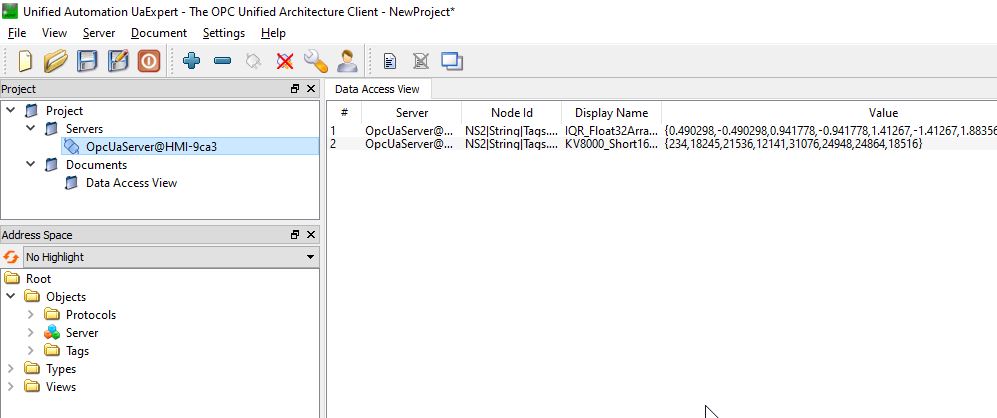Click the value starting with {0.490298

830,130
